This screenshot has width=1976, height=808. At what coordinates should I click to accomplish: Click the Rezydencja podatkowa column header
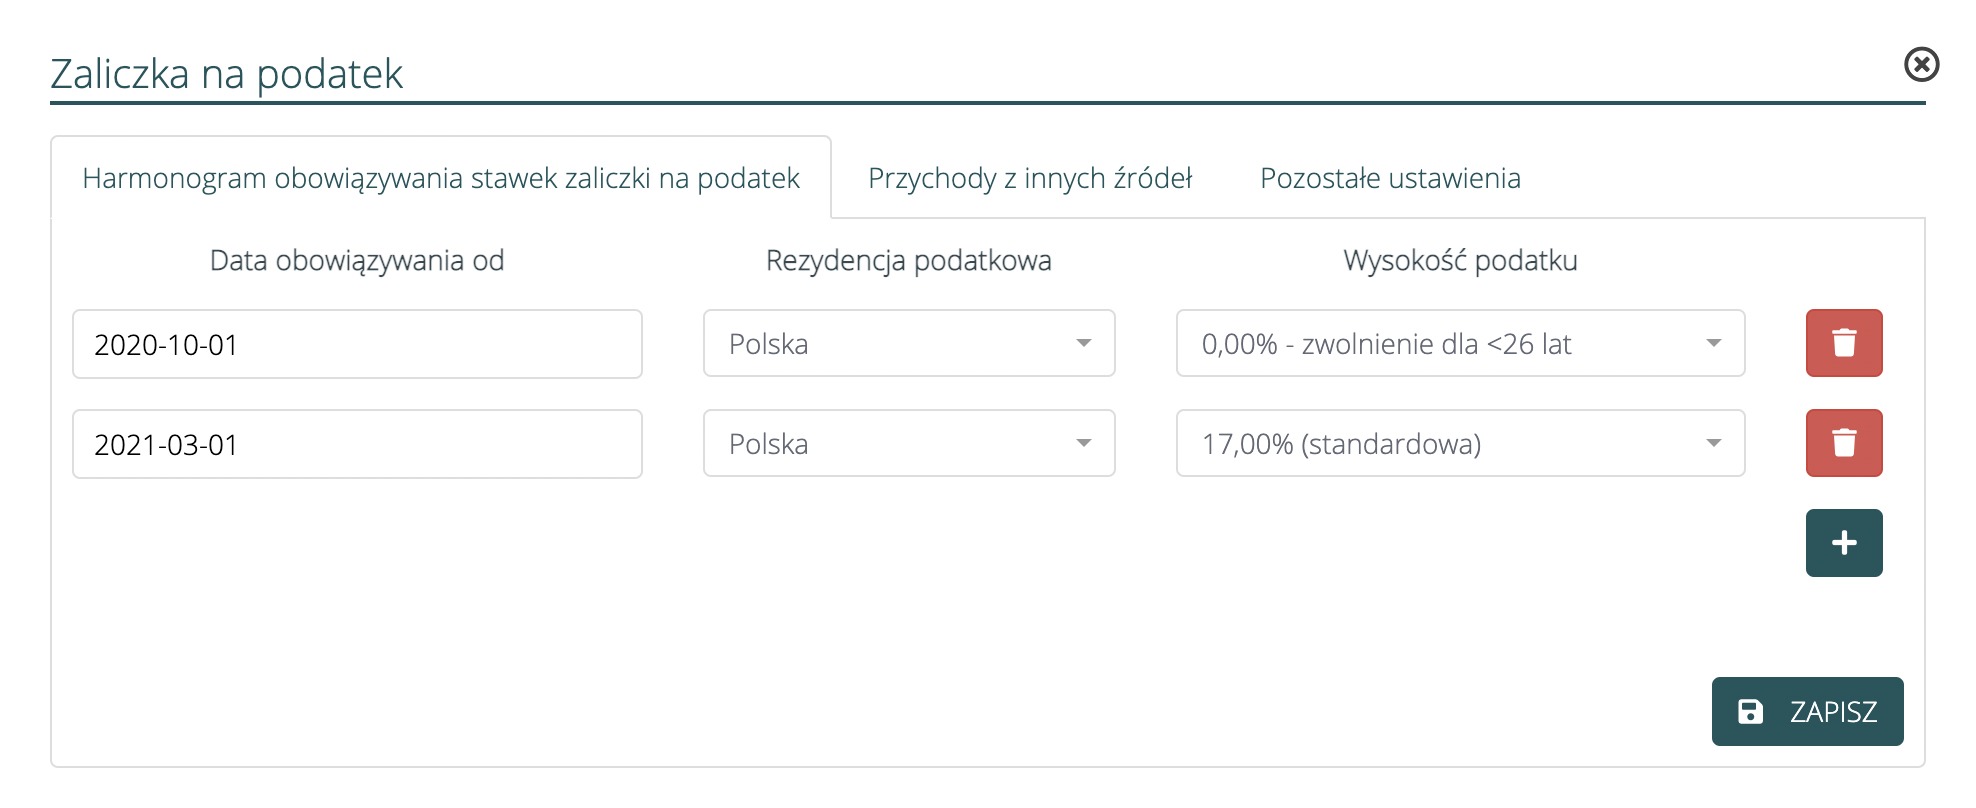pos(908,261)
